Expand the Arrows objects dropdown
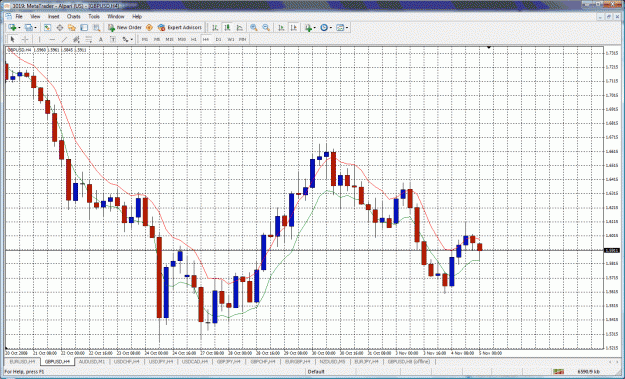Viewport: 625px width, 379px height. 132,39
